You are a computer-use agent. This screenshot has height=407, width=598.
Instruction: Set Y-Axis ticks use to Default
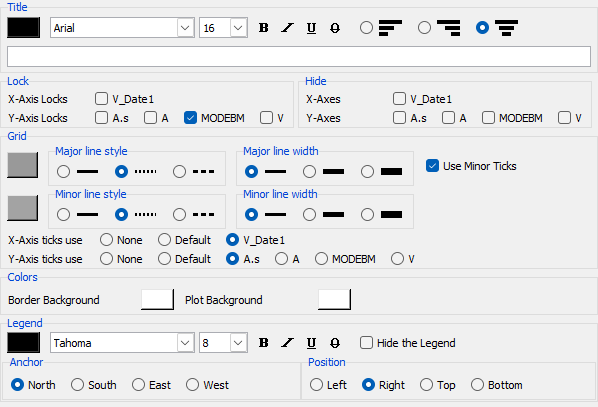[x=164, y=259]
